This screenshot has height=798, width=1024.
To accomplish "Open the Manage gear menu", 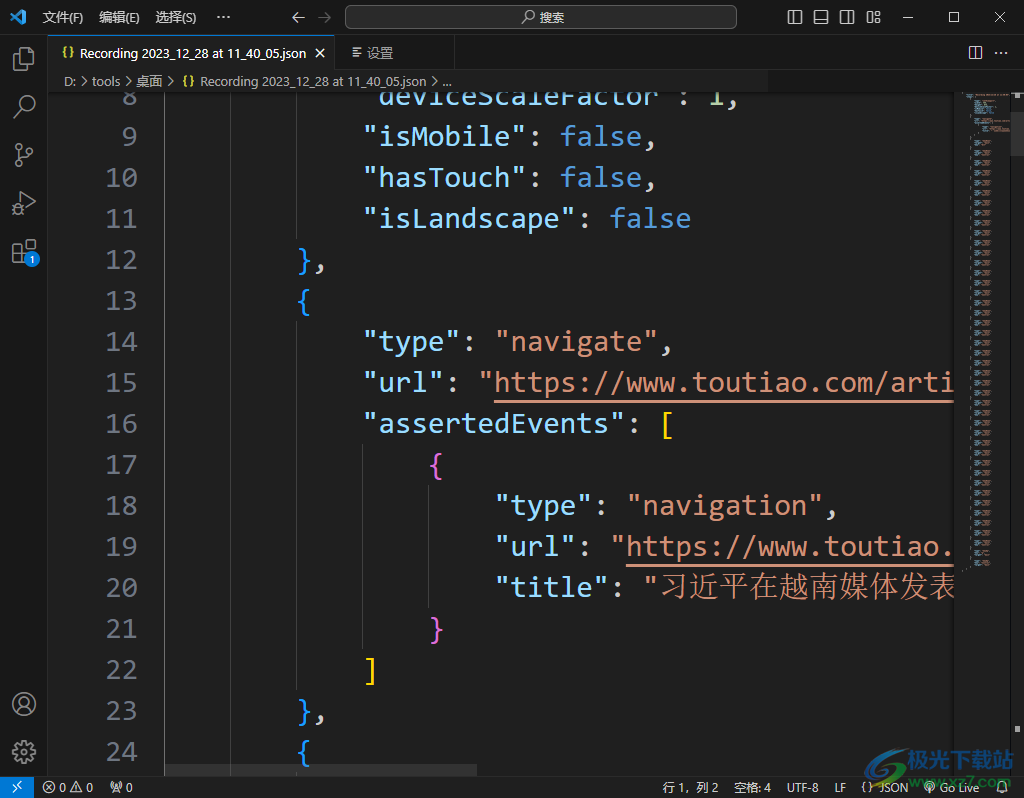I will (24, 752).
